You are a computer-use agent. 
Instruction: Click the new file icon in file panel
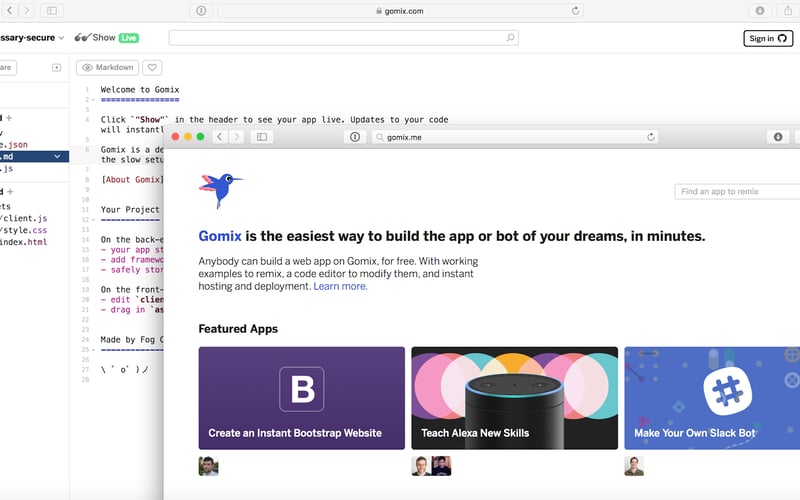(57, 67)
